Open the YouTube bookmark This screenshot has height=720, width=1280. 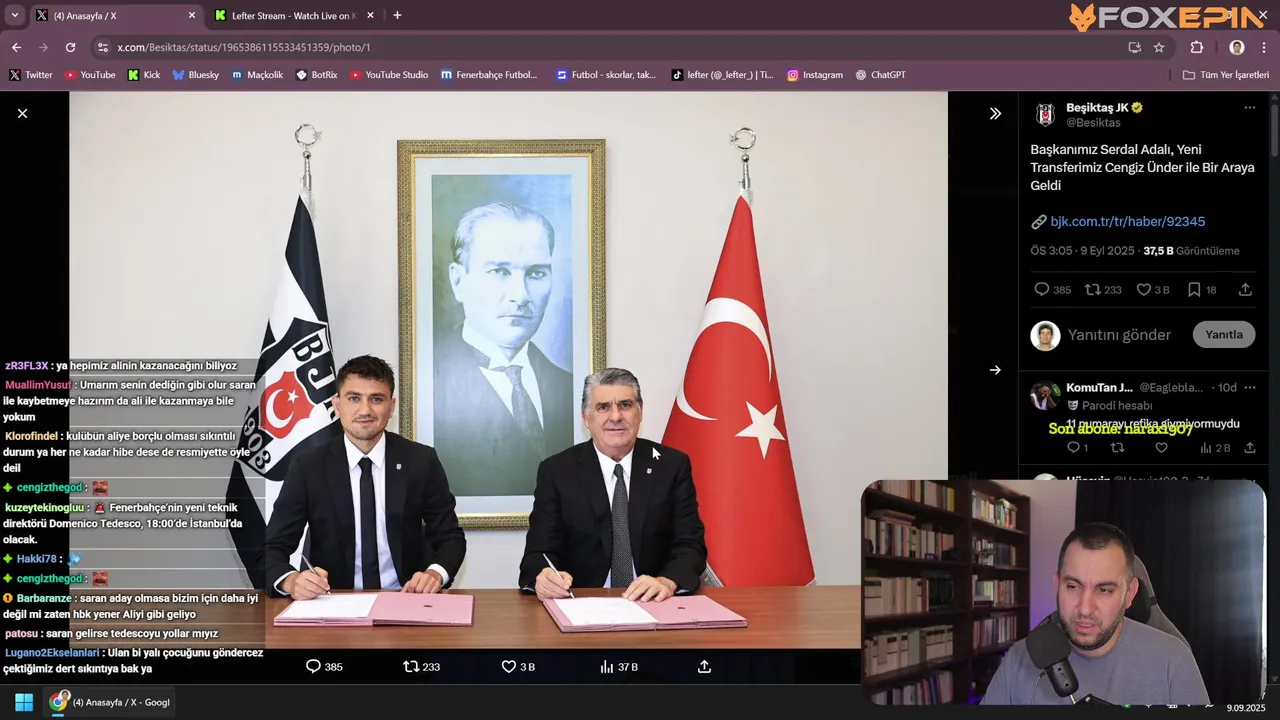pos(90,75)
